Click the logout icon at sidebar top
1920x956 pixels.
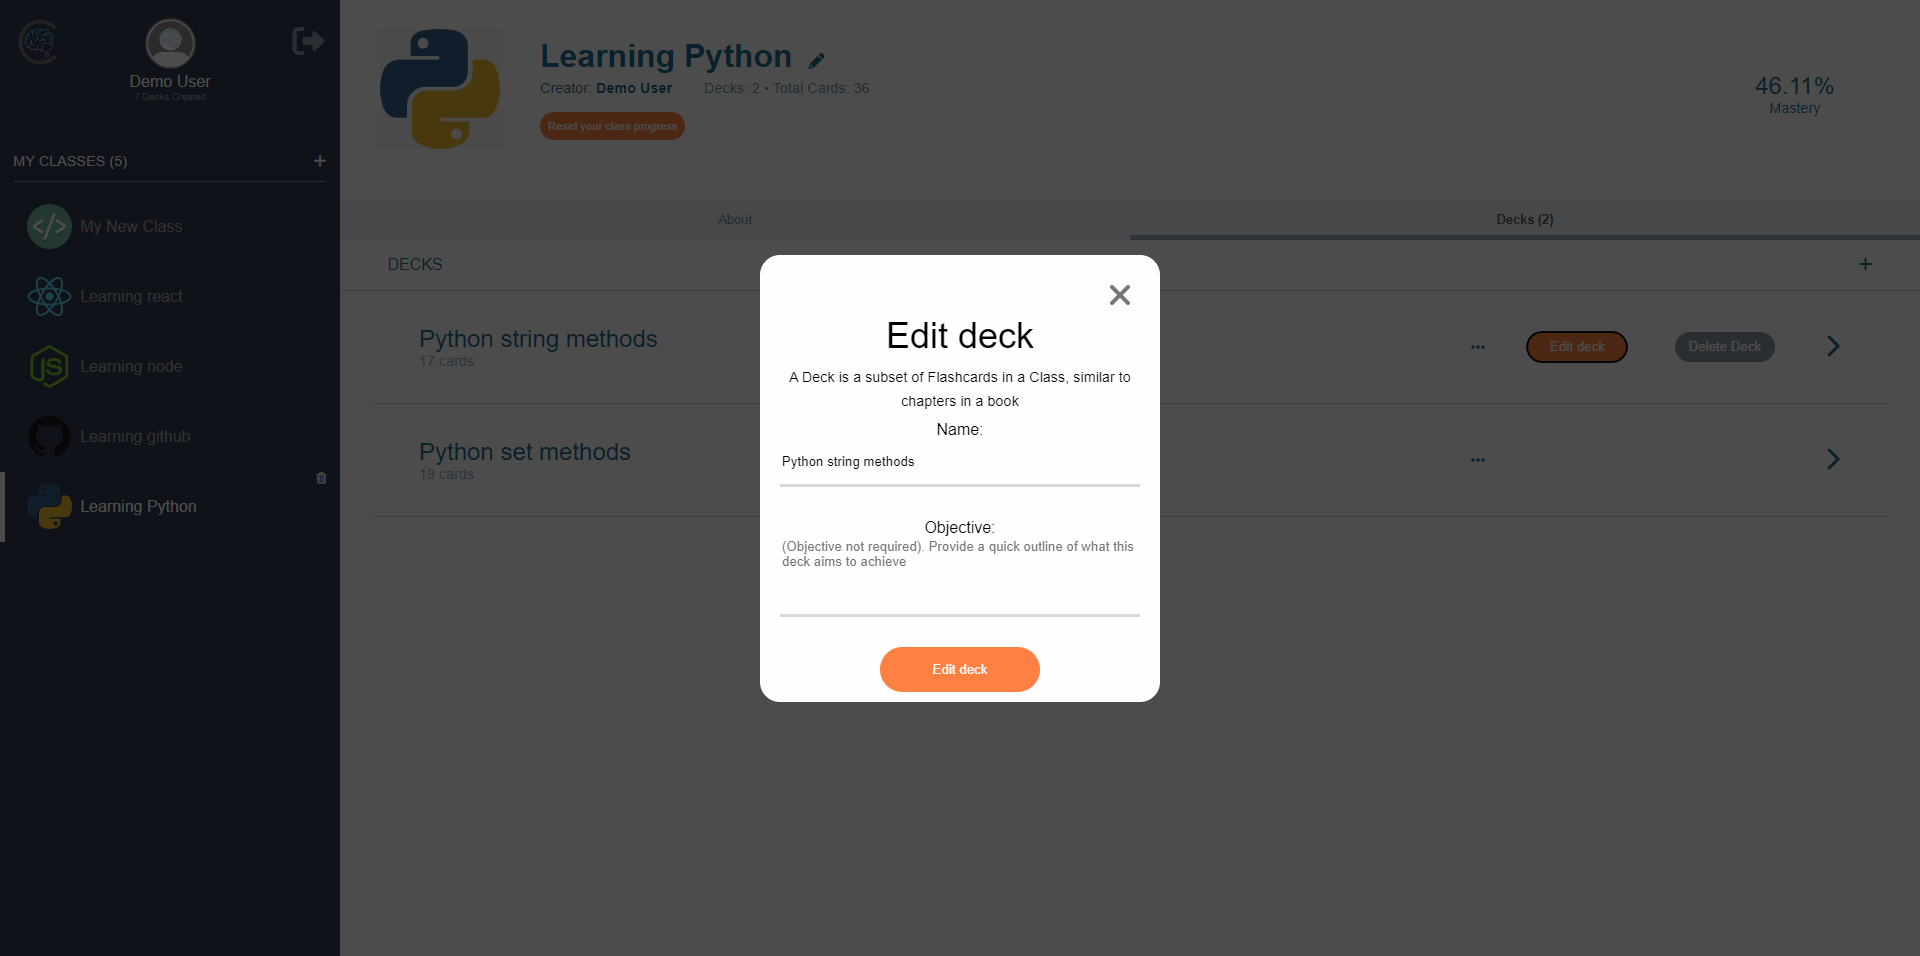307,41
